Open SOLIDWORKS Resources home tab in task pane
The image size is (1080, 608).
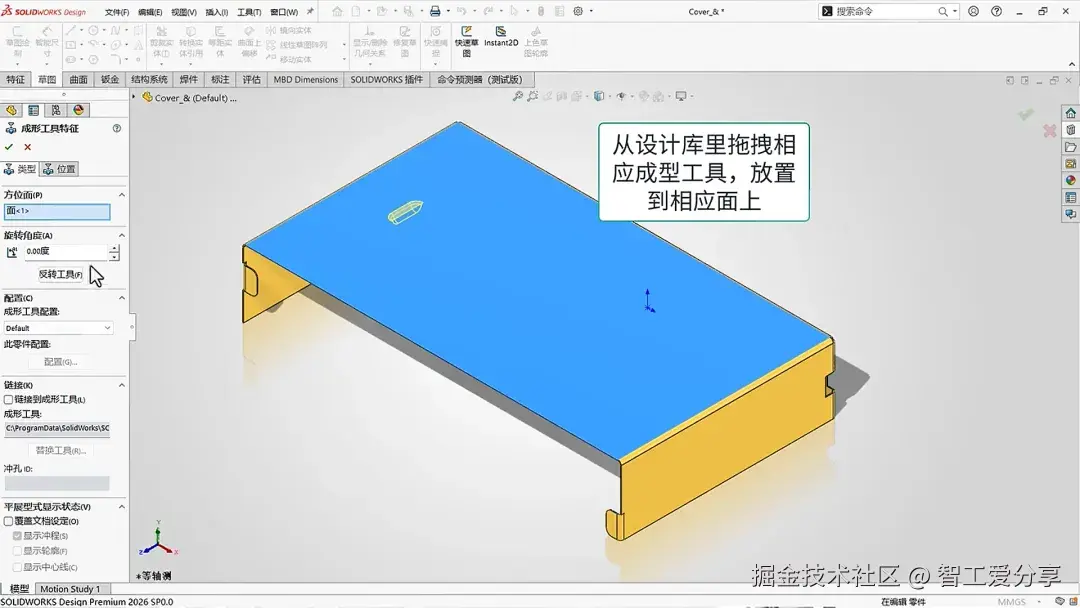pyautogui.click(x=1070, y=113)
